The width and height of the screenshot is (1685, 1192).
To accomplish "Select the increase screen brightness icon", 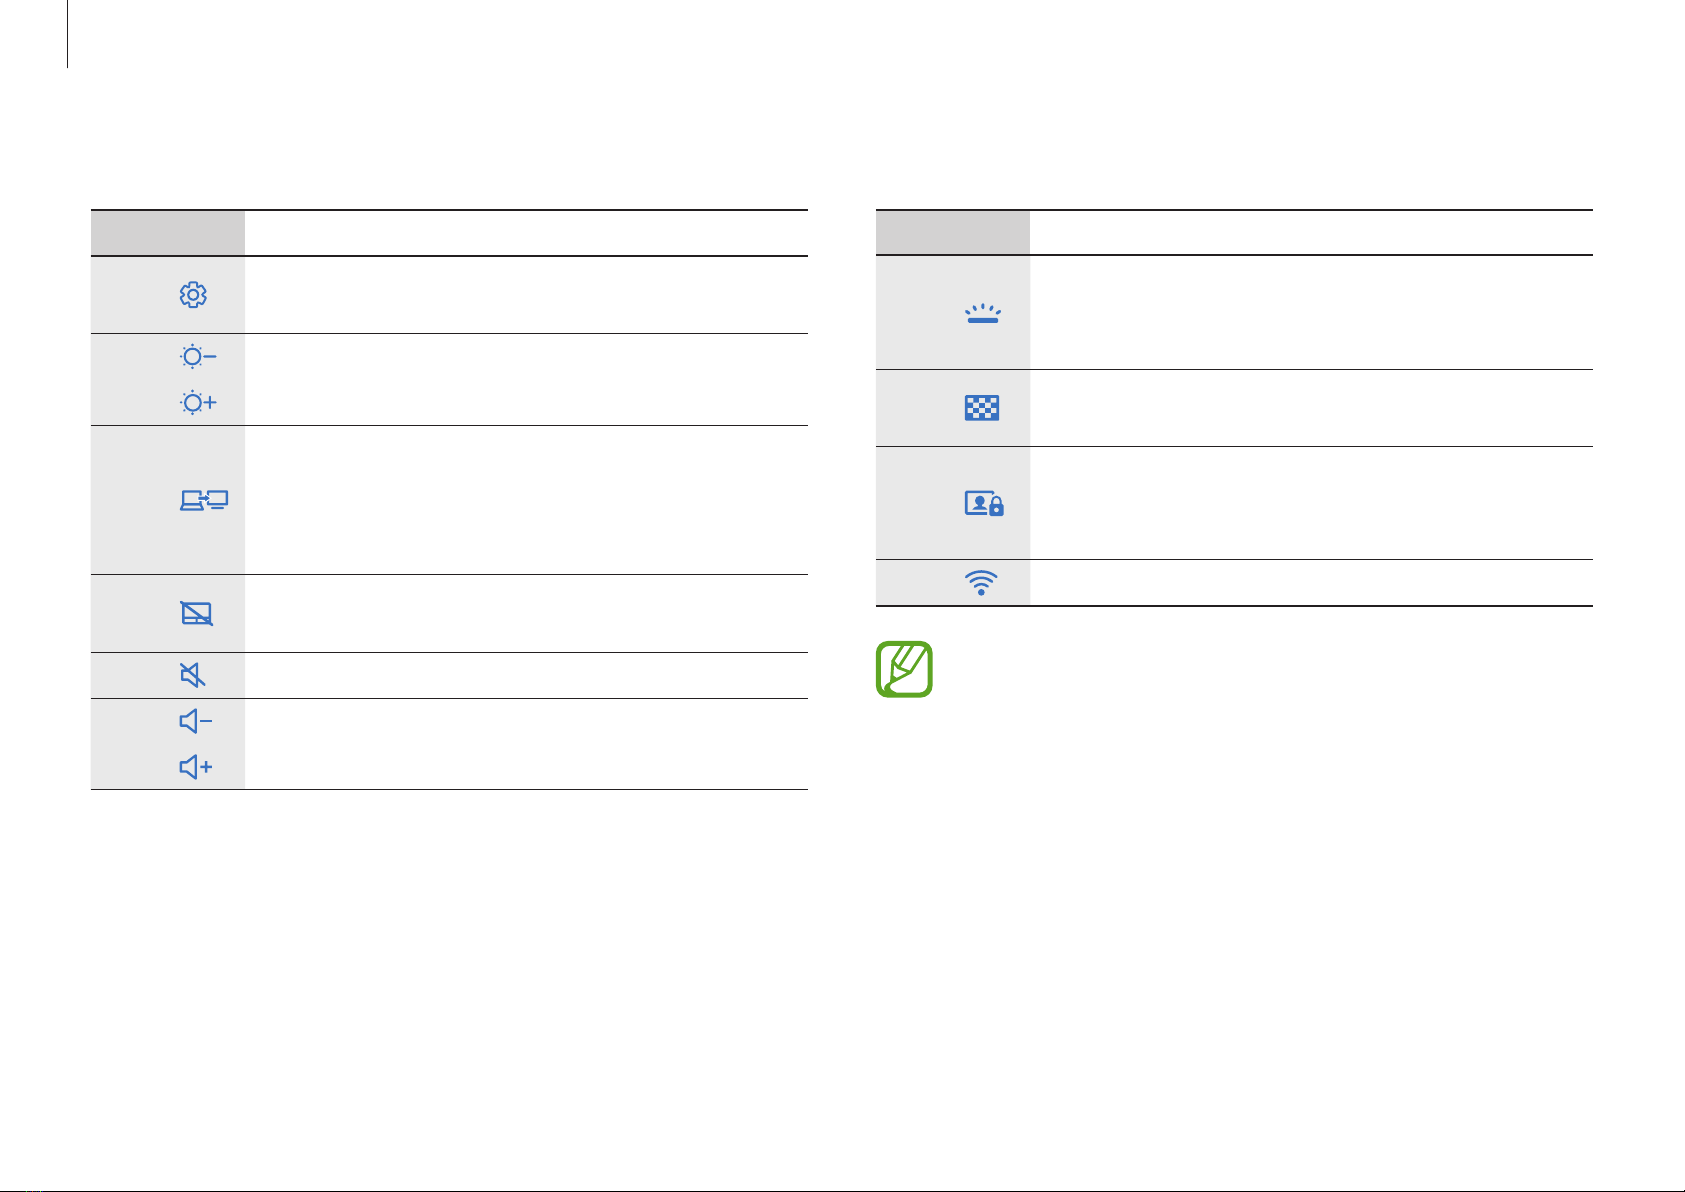I will click(x=198, y=403).
